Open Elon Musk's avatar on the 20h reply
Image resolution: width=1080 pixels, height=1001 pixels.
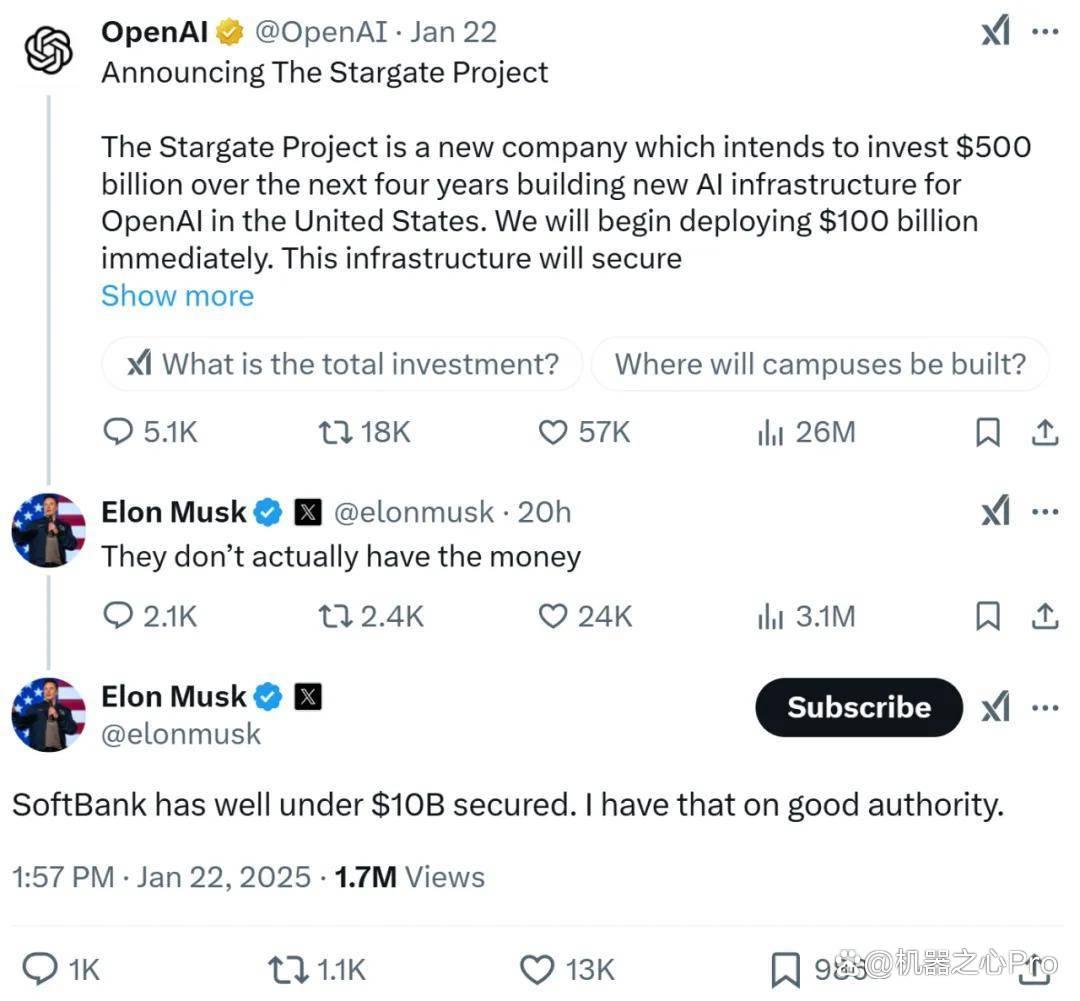coord(49,530)
